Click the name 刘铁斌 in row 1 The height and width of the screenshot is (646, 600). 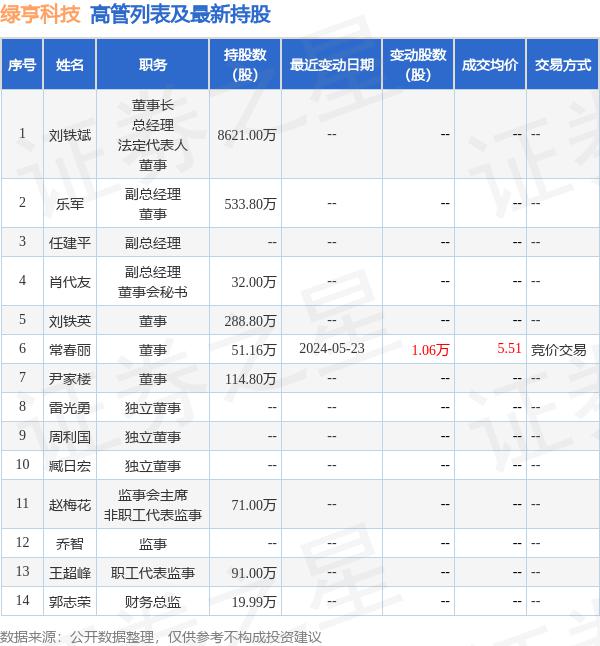(70, 134)
